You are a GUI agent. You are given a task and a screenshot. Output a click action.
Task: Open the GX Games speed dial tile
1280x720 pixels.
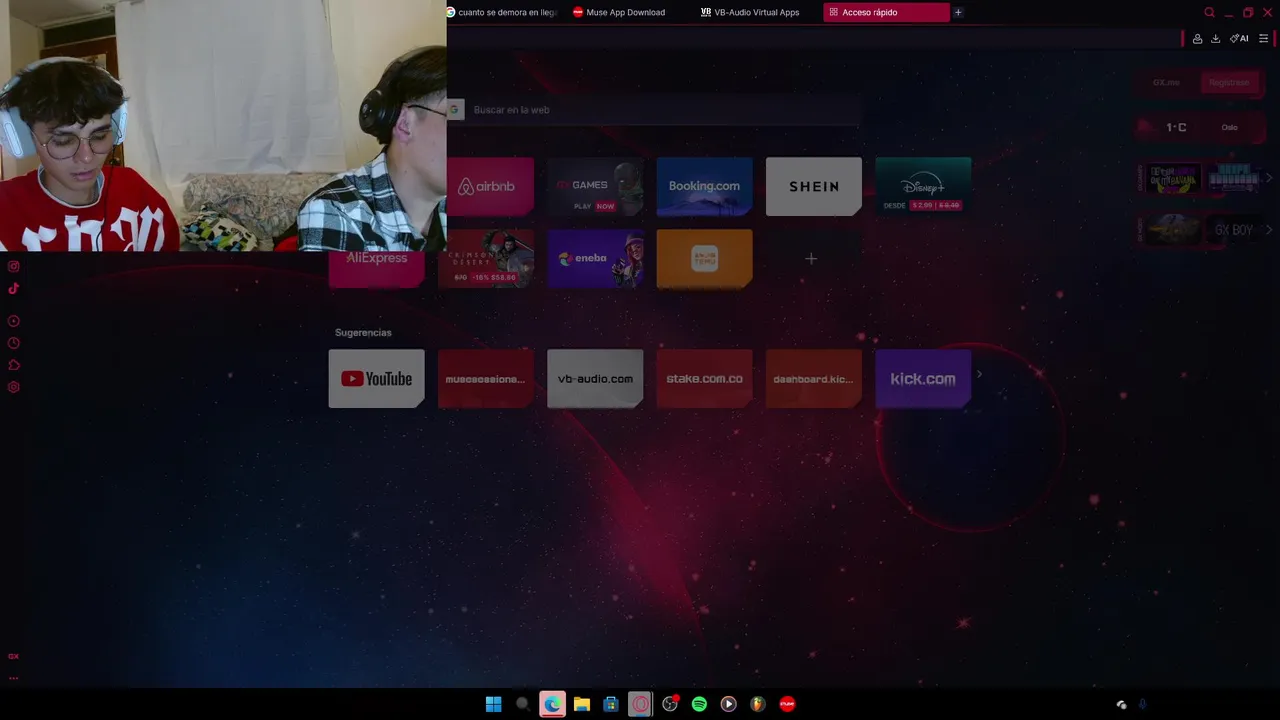tap(595, 186)
